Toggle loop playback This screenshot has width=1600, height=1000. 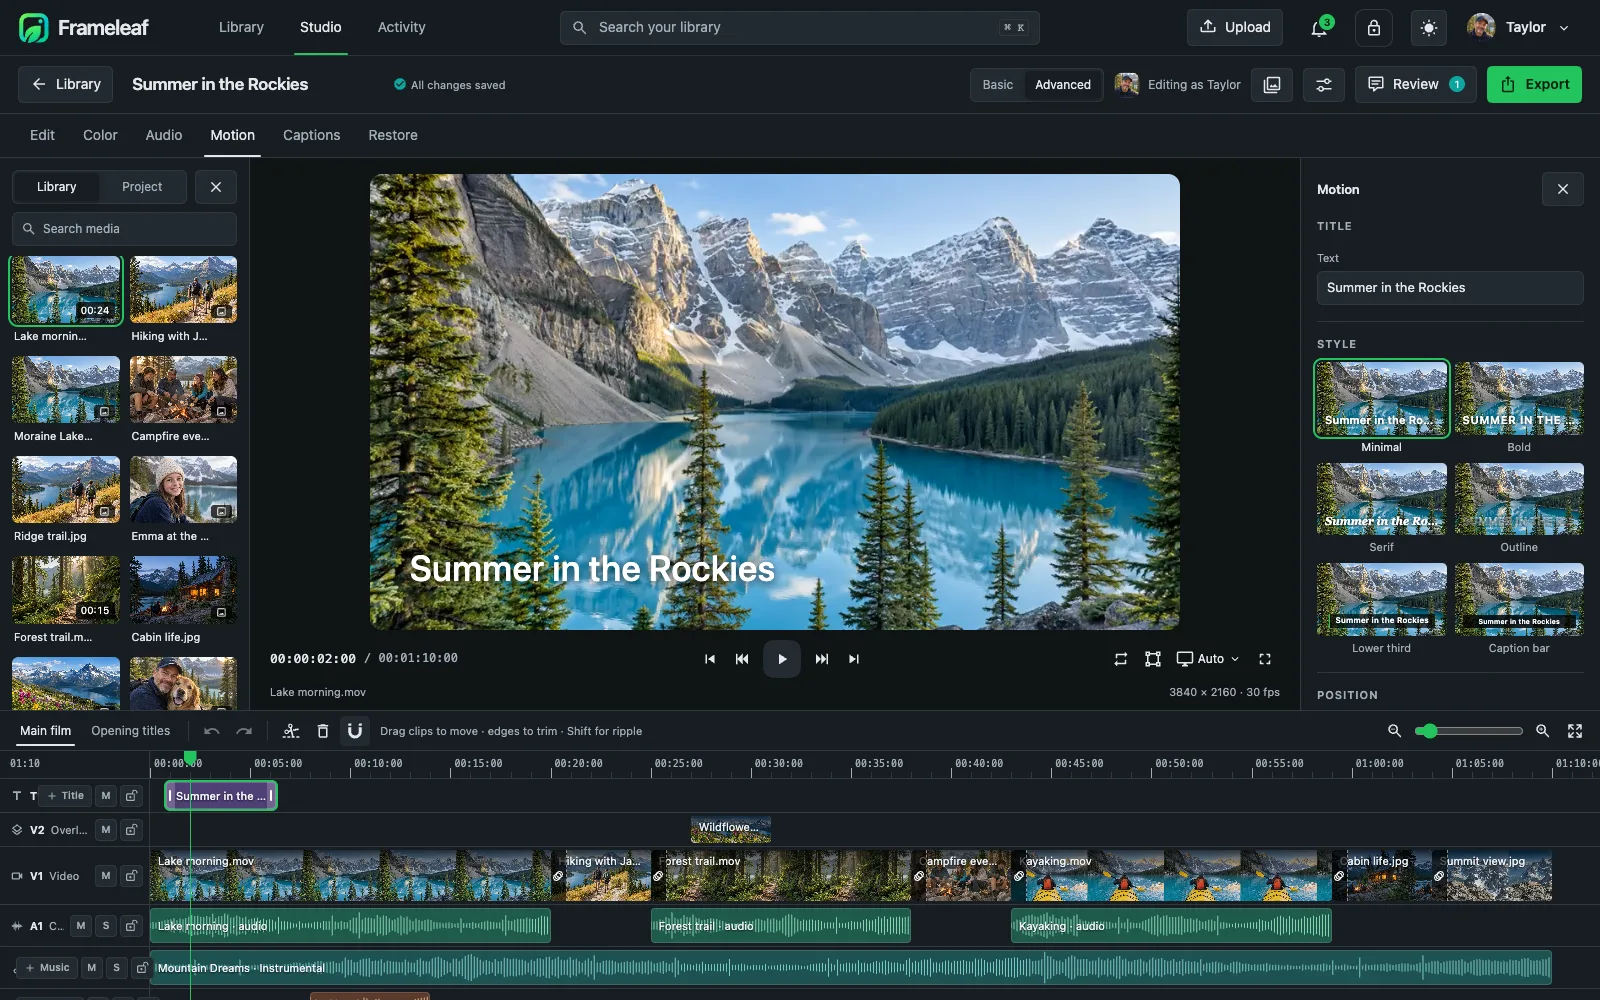point(1121,659)
